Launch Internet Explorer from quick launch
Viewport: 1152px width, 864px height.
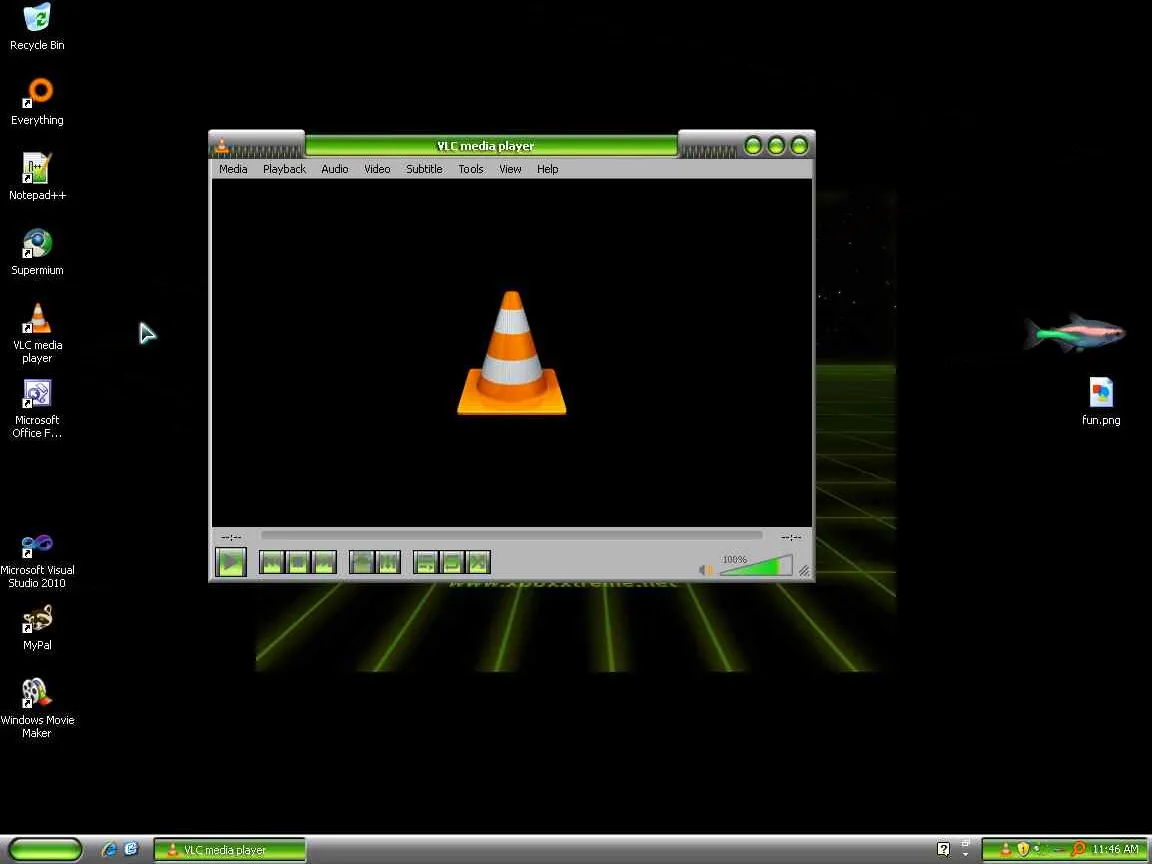[x=109, y=849]
